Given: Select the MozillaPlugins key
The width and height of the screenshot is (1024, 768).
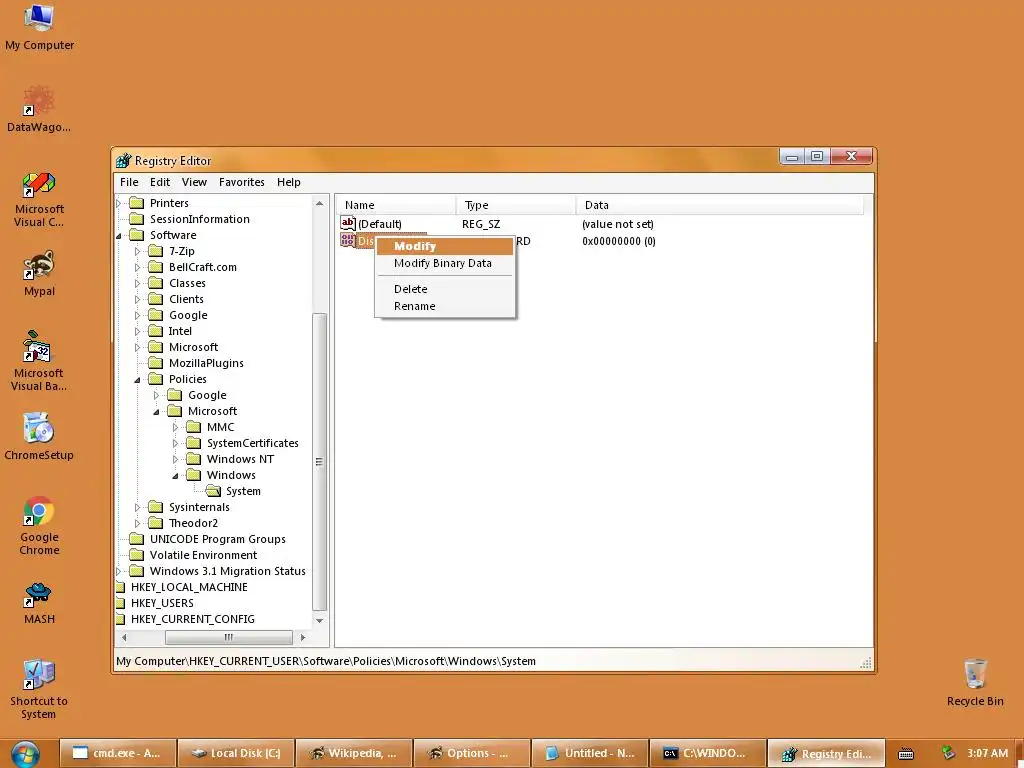Looking at the screenshot, I should (x=206, y=363).
